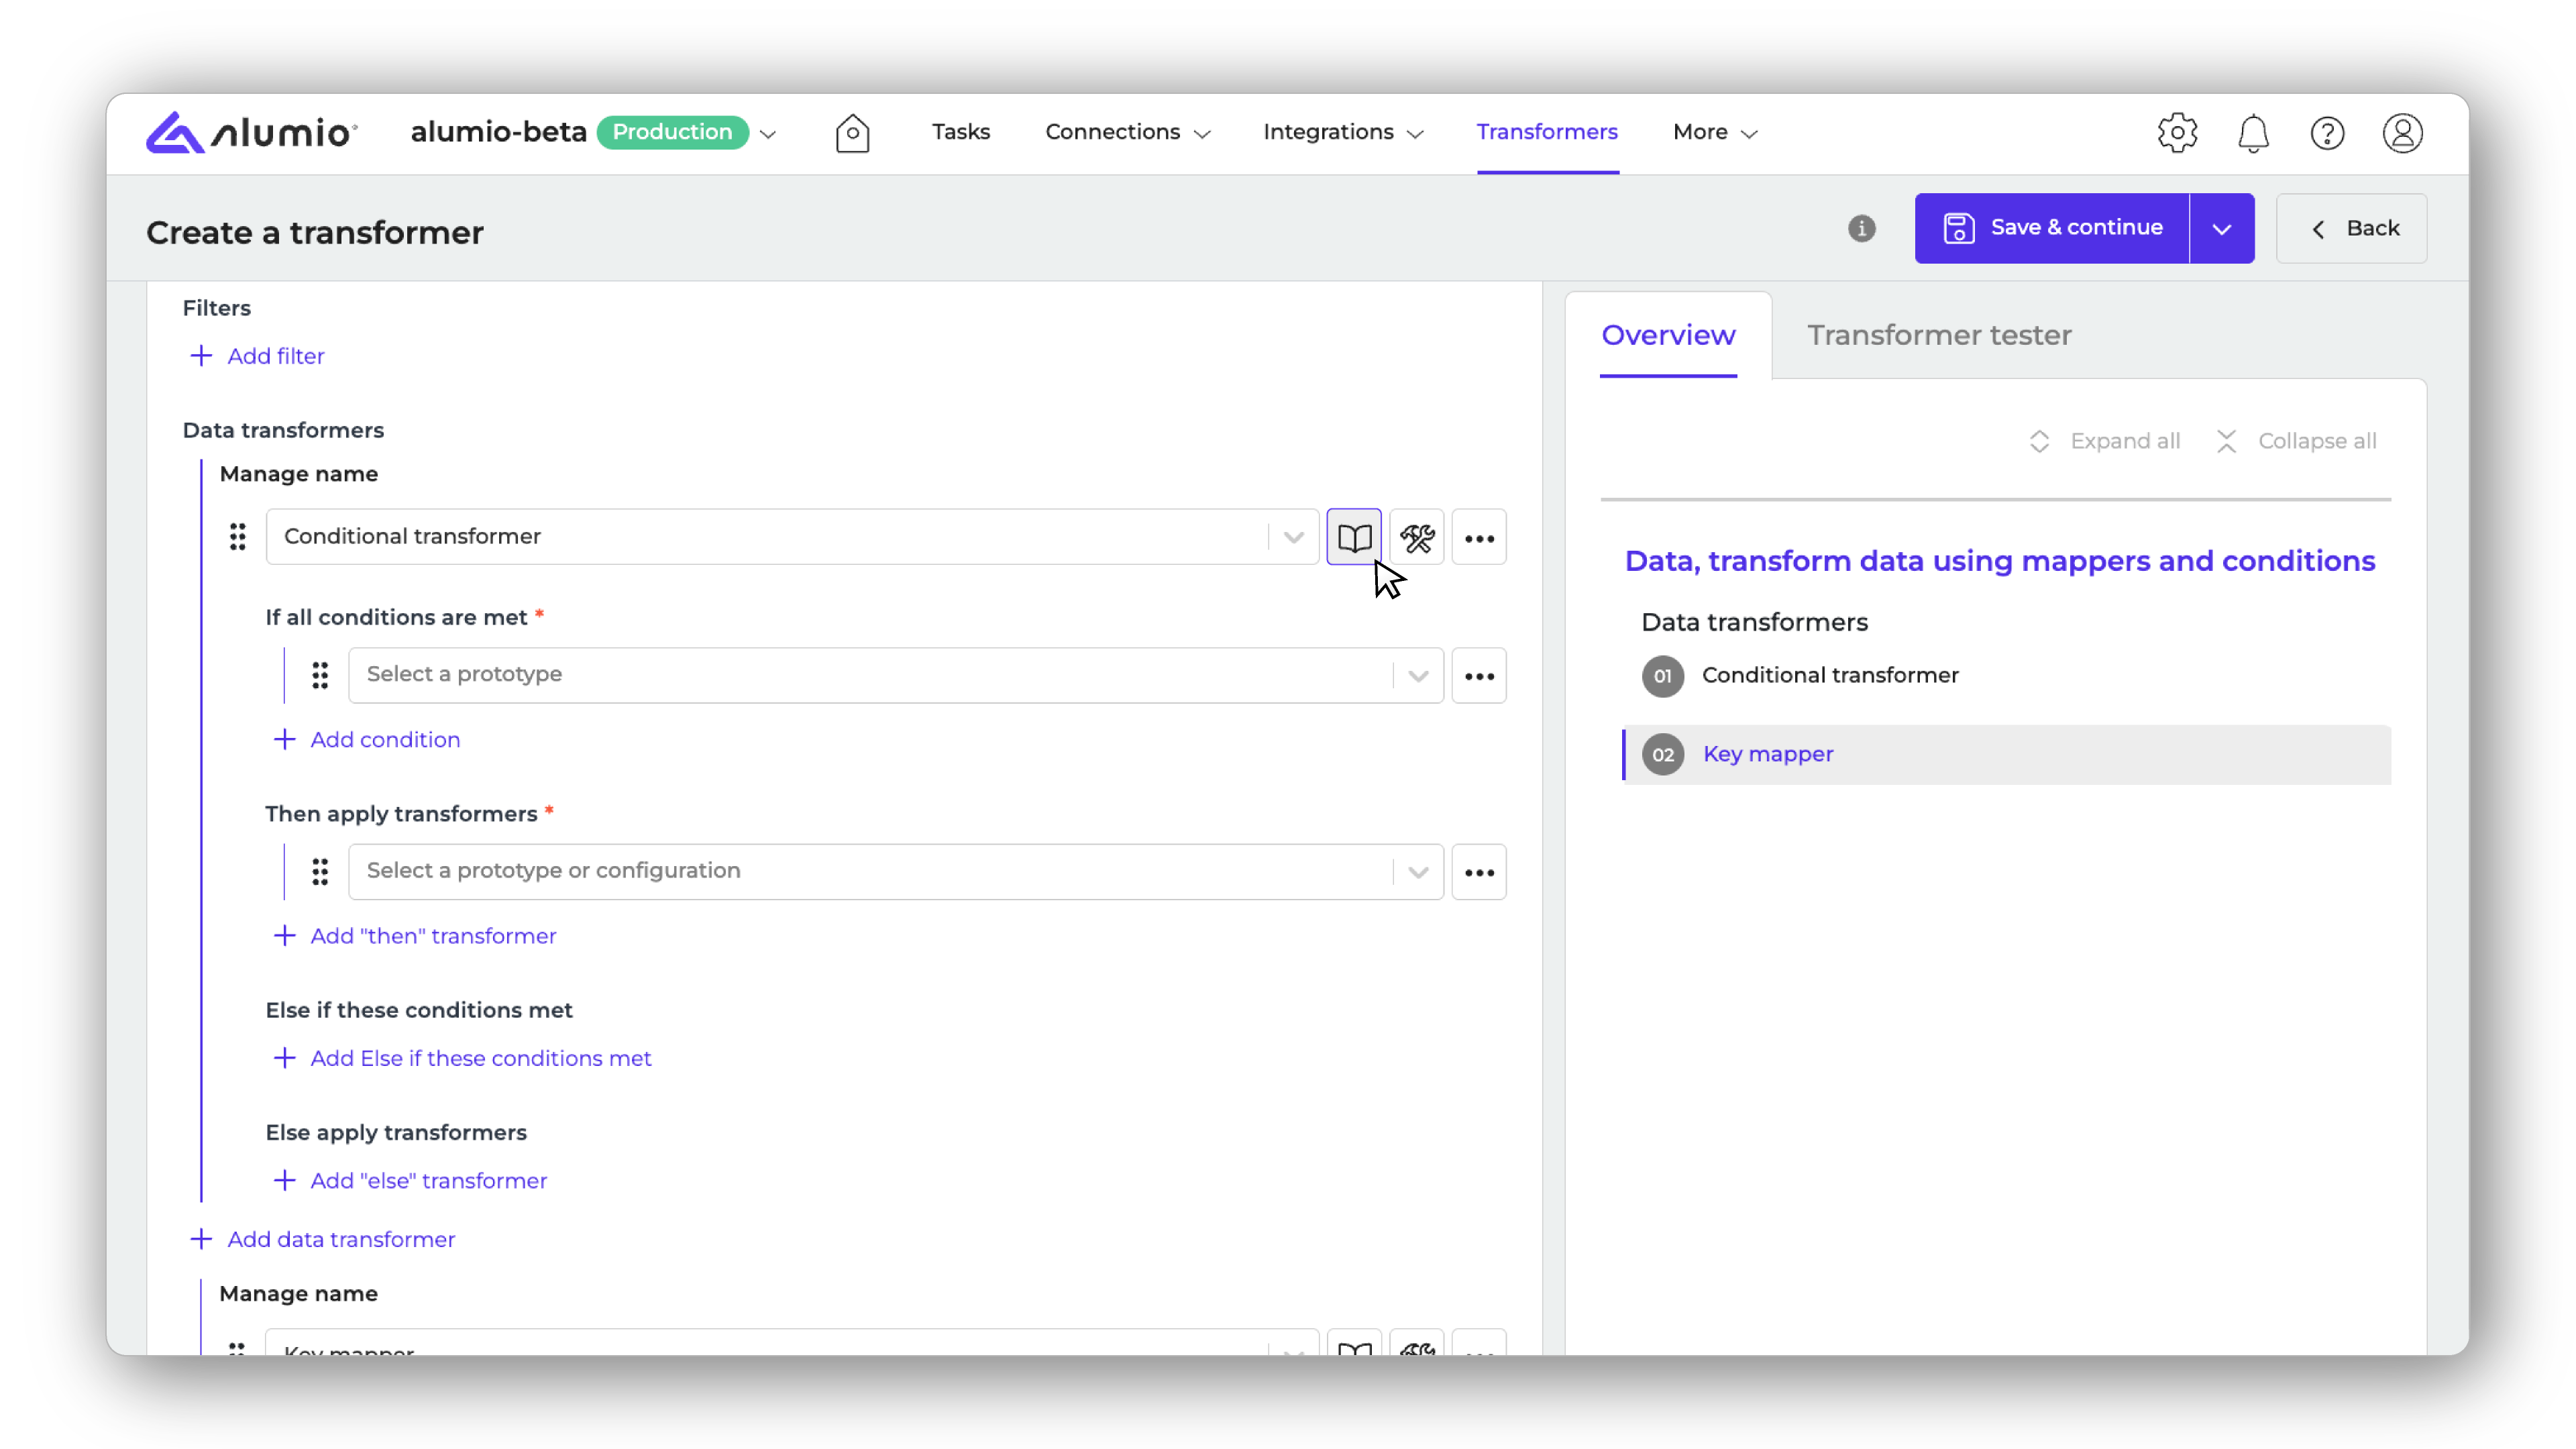Open three-dots menu of Conditional transformer row

[x=1479, y=537]
